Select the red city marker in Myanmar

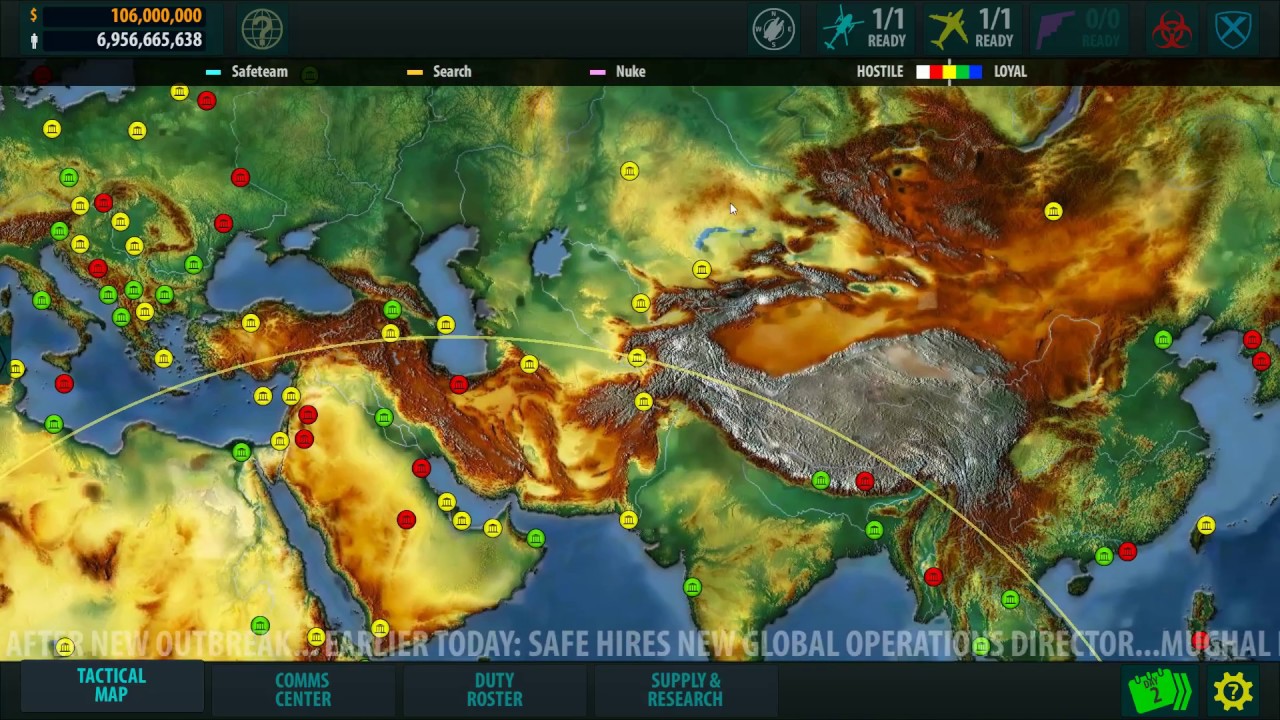[933, 576]
